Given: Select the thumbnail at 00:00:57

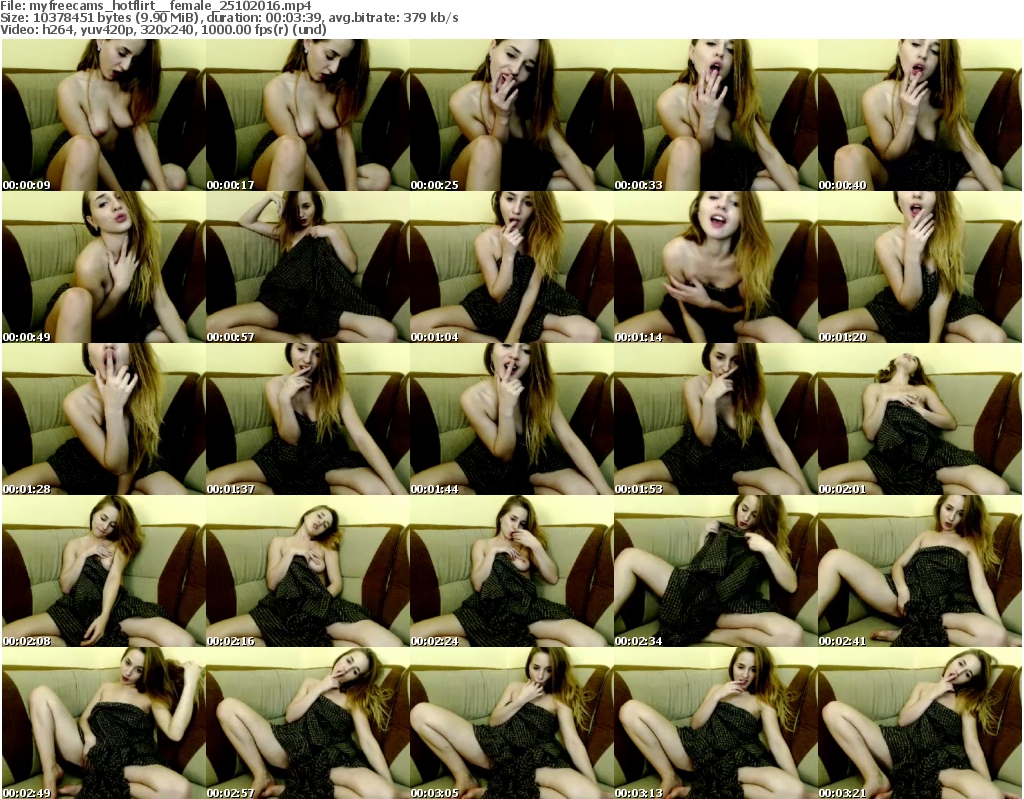Looking at the screenshot, I should (306, 268).
